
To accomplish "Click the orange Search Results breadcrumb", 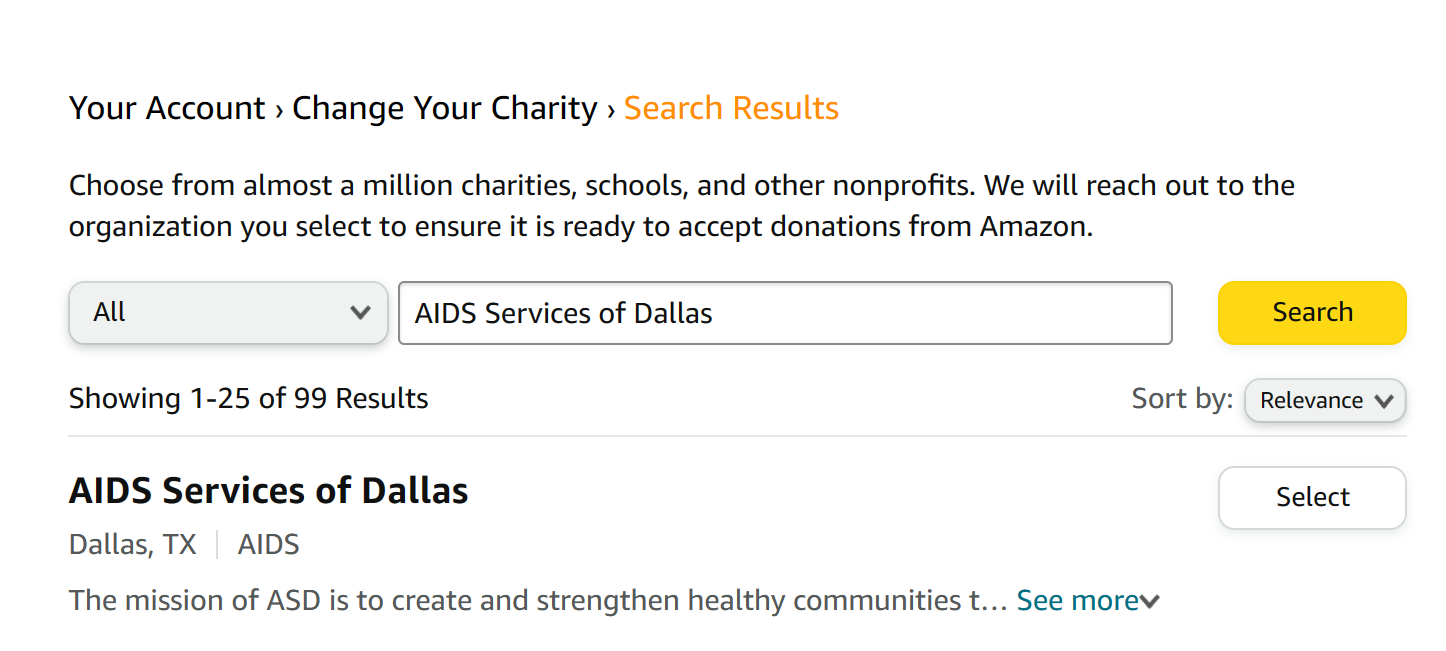I will pyautogui.click(x=731, y=108).
